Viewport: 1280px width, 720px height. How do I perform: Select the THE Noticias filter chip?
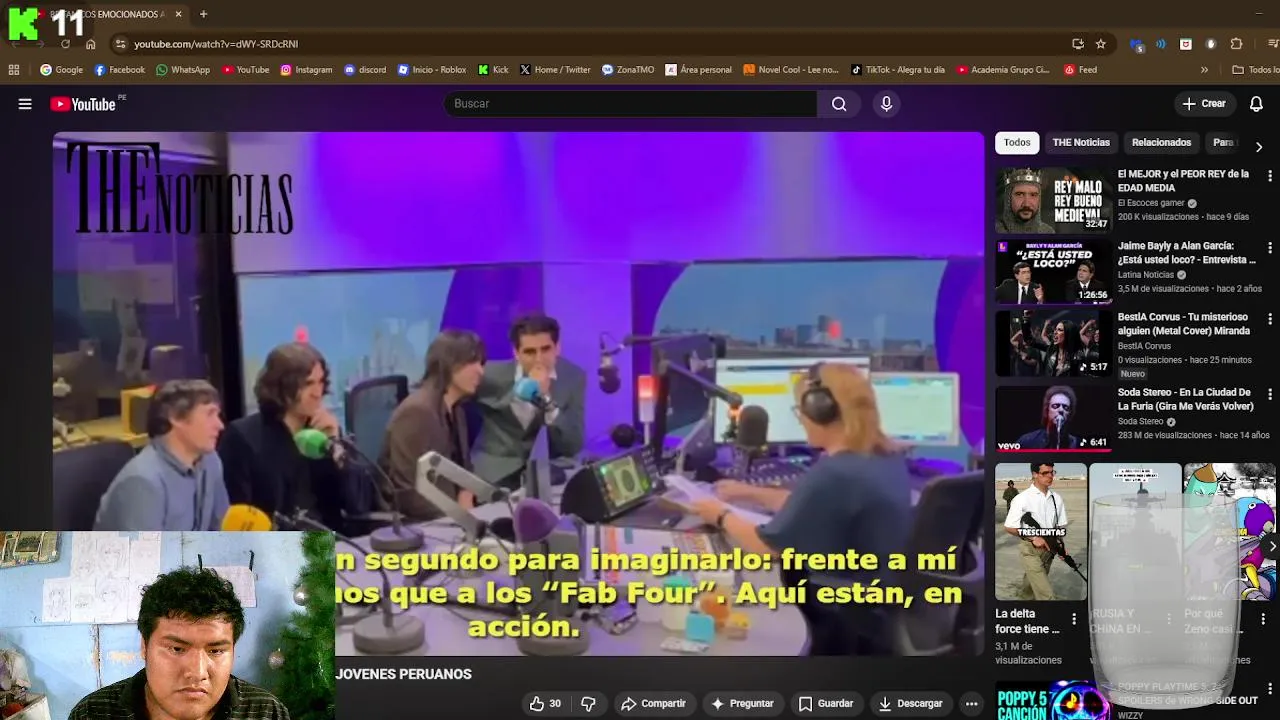1081,143
